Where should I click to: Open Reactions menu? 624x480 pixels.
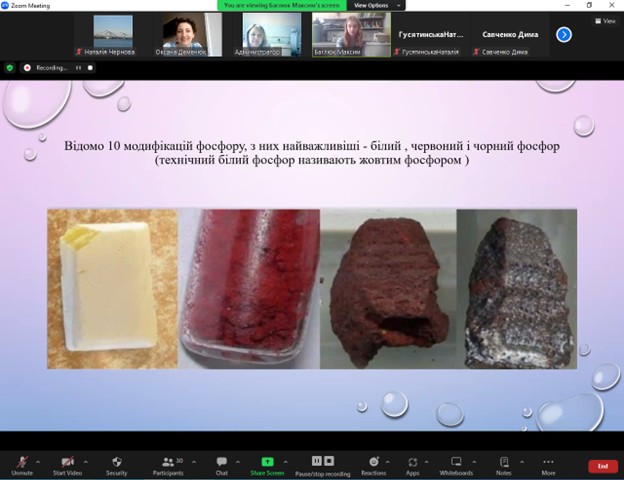[374, 465]
